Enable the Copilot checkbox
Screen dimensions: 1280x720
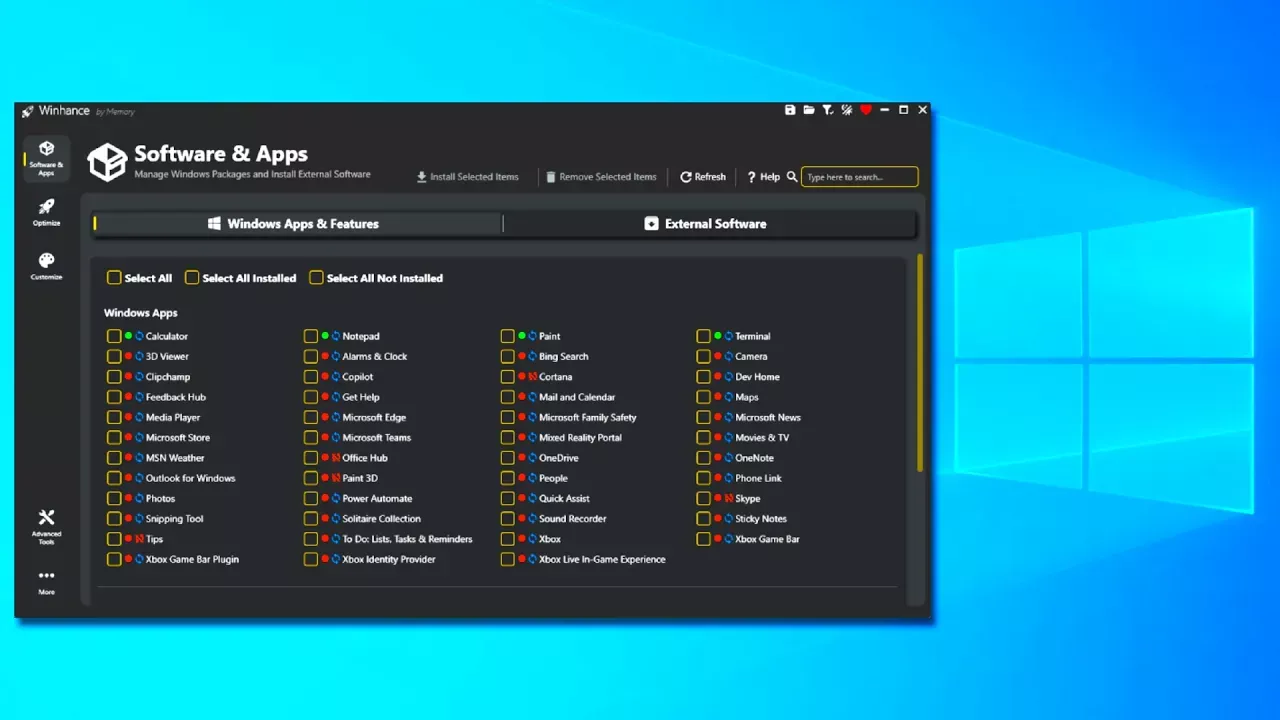(311, 377)
